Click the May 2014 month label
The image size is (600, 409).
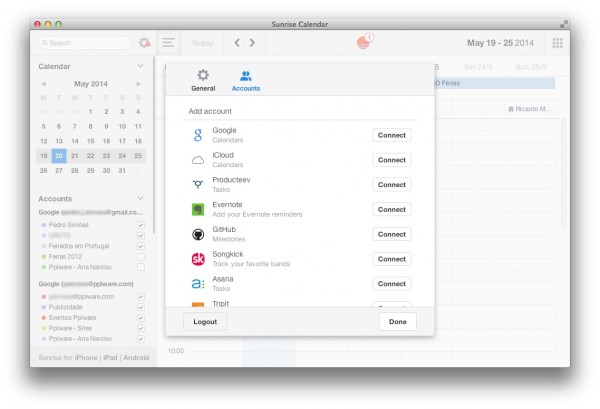click(91, 84)
